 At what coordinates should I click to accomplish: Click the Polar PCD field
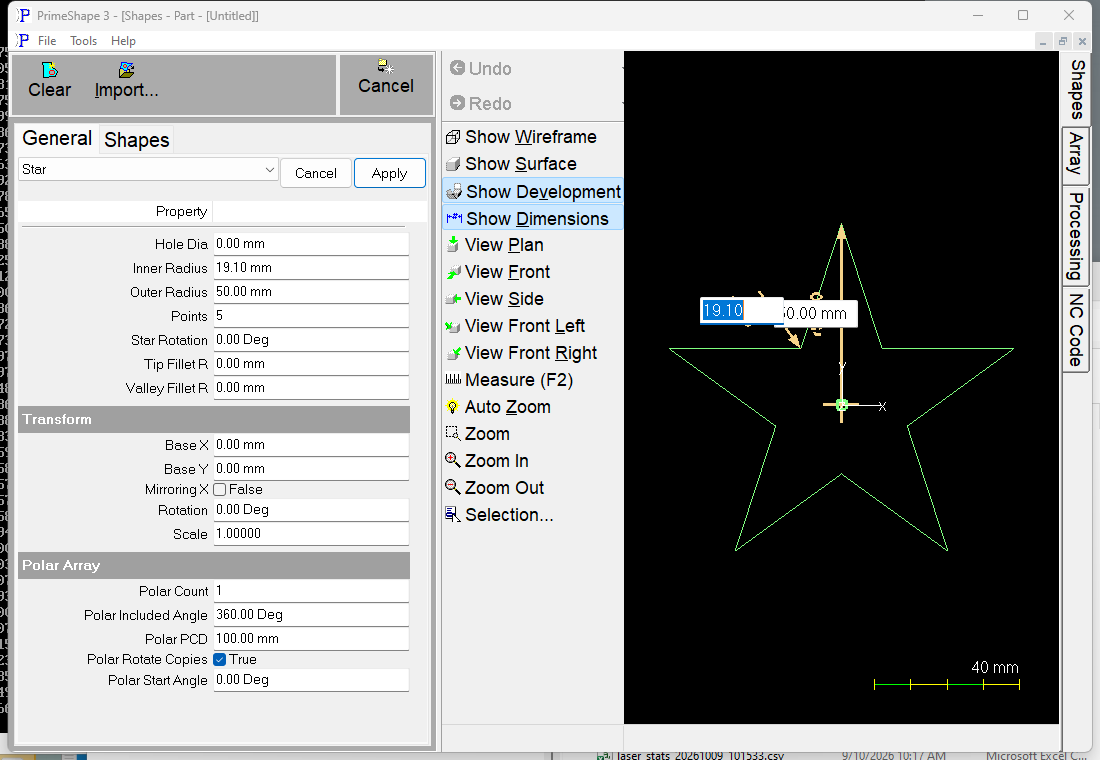pyautogui.click(x=311, y=639)
